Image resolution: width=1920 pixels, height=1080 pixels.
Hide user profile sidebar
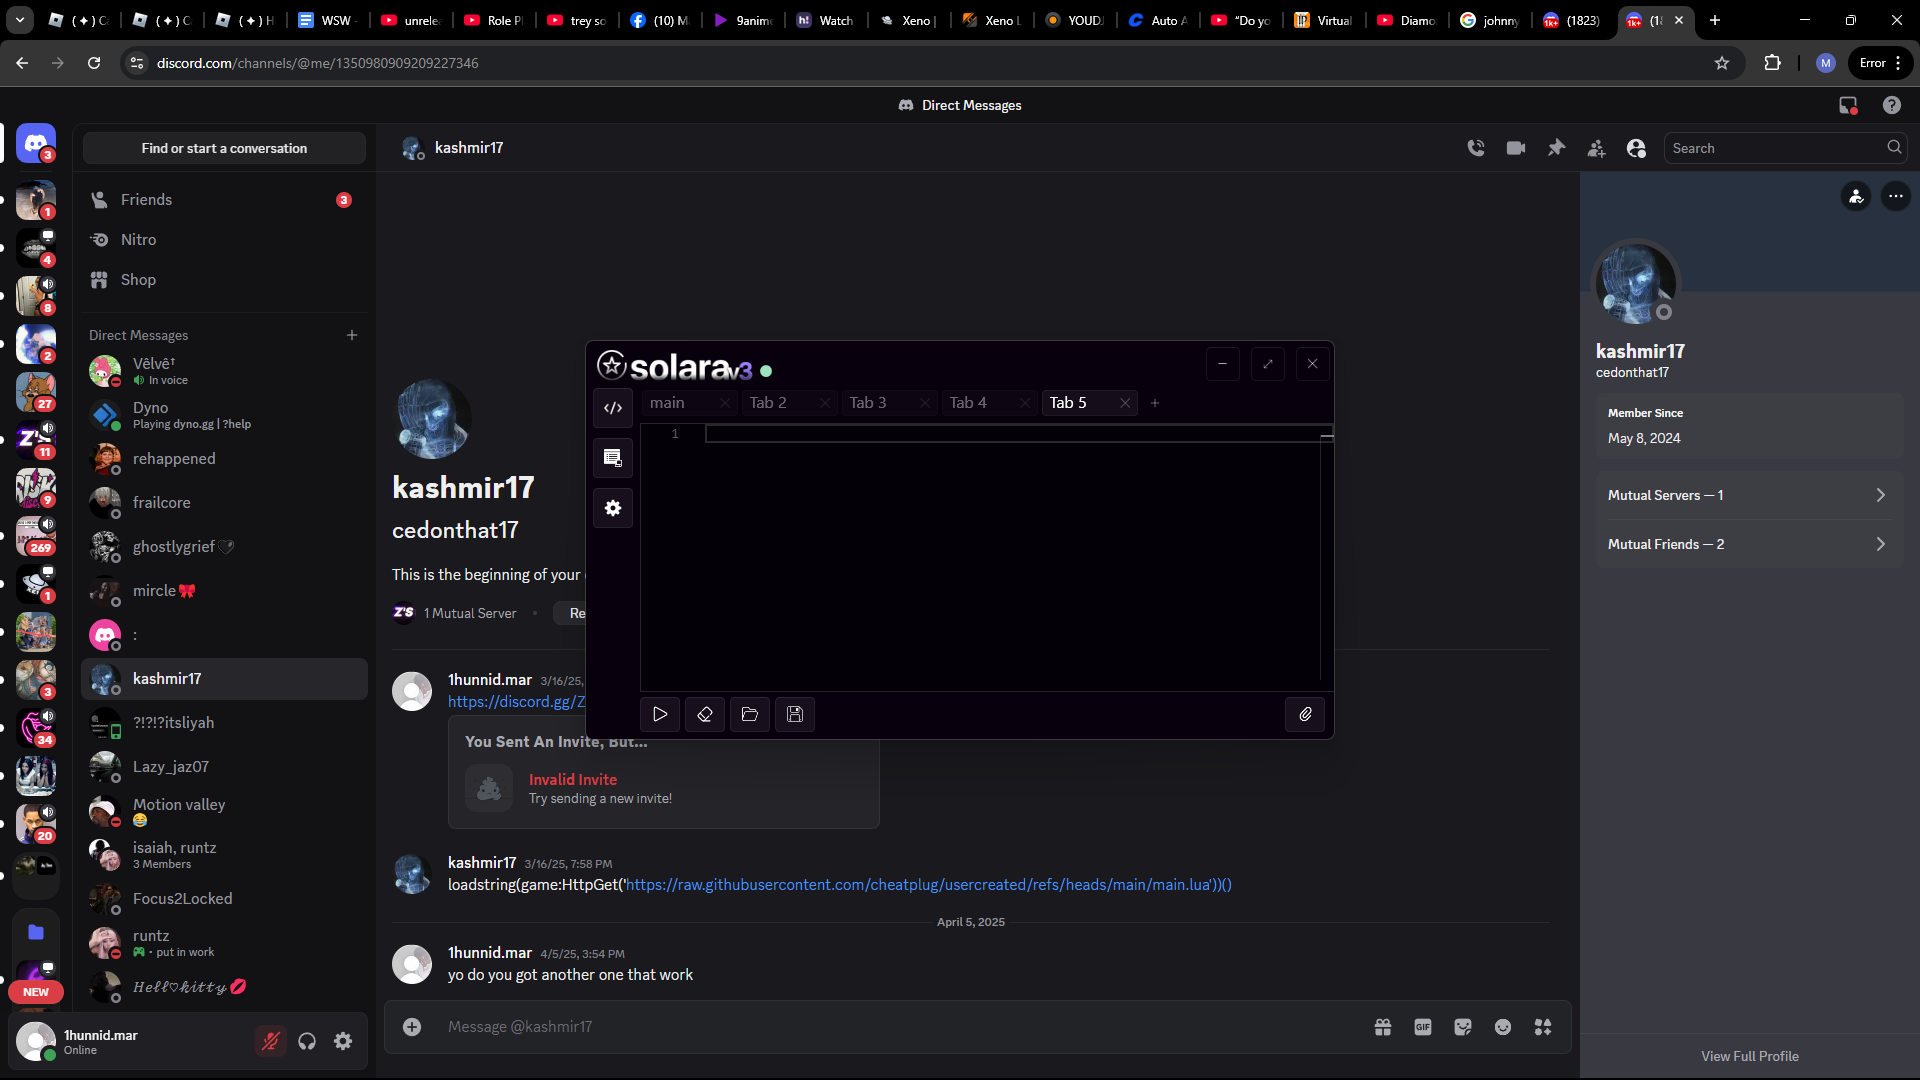click(x=1636, y=148)
